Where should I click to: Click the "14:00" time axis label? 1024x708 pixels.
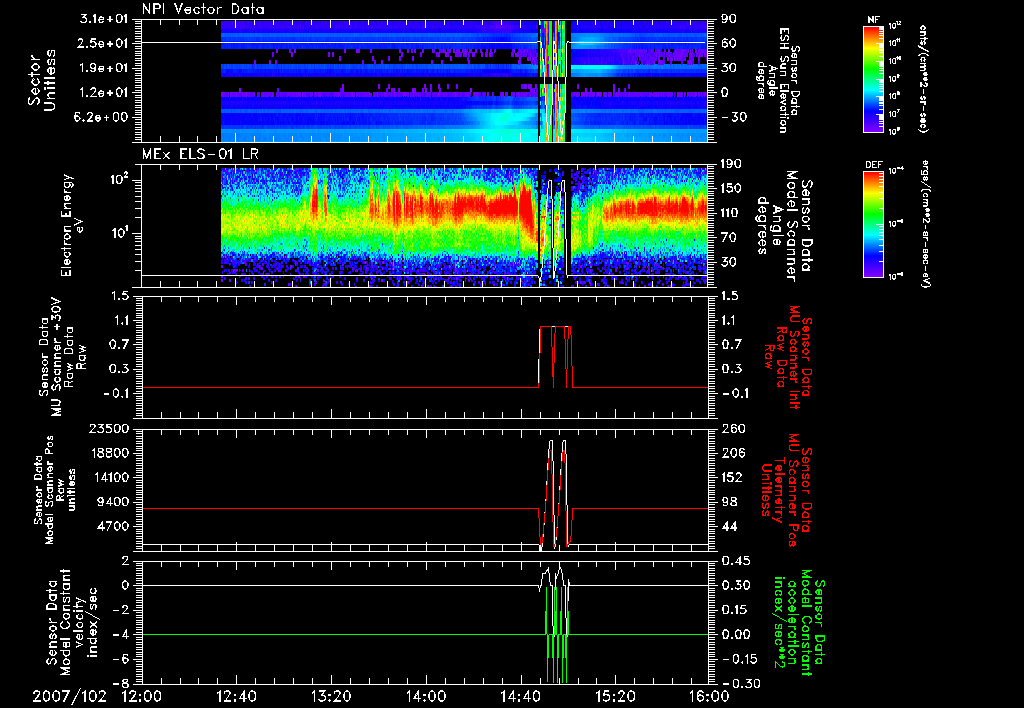pyautogui.click(x=425, y=697)
